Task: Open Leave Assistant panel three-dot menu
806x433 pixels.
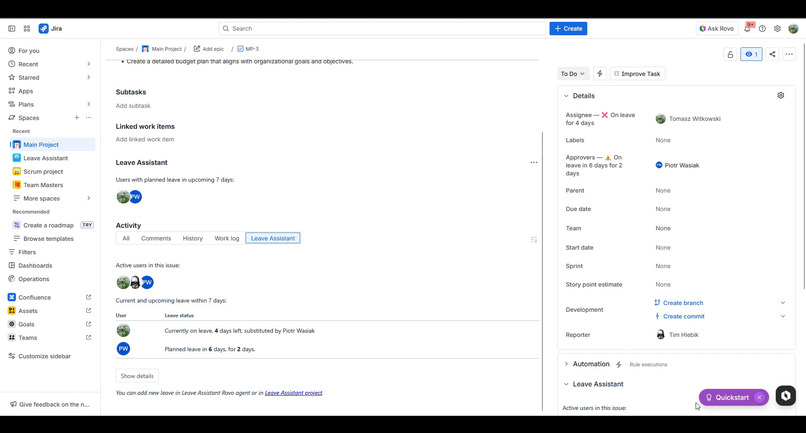Action: 534,163
